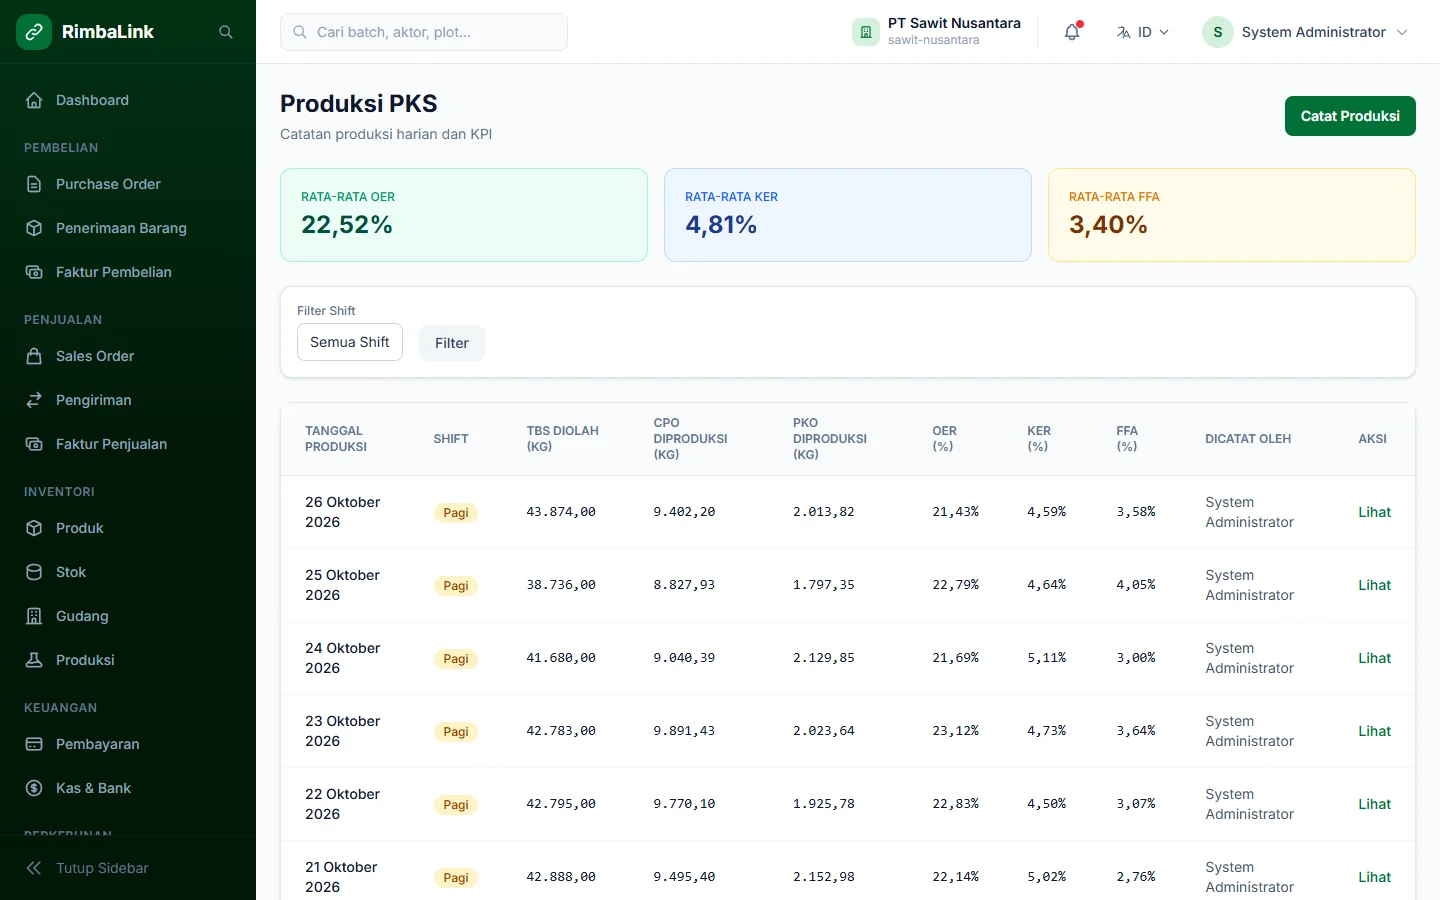Click the Kas & Bank dollar icon
This screenshot has width=1440, height=900.
34,788
